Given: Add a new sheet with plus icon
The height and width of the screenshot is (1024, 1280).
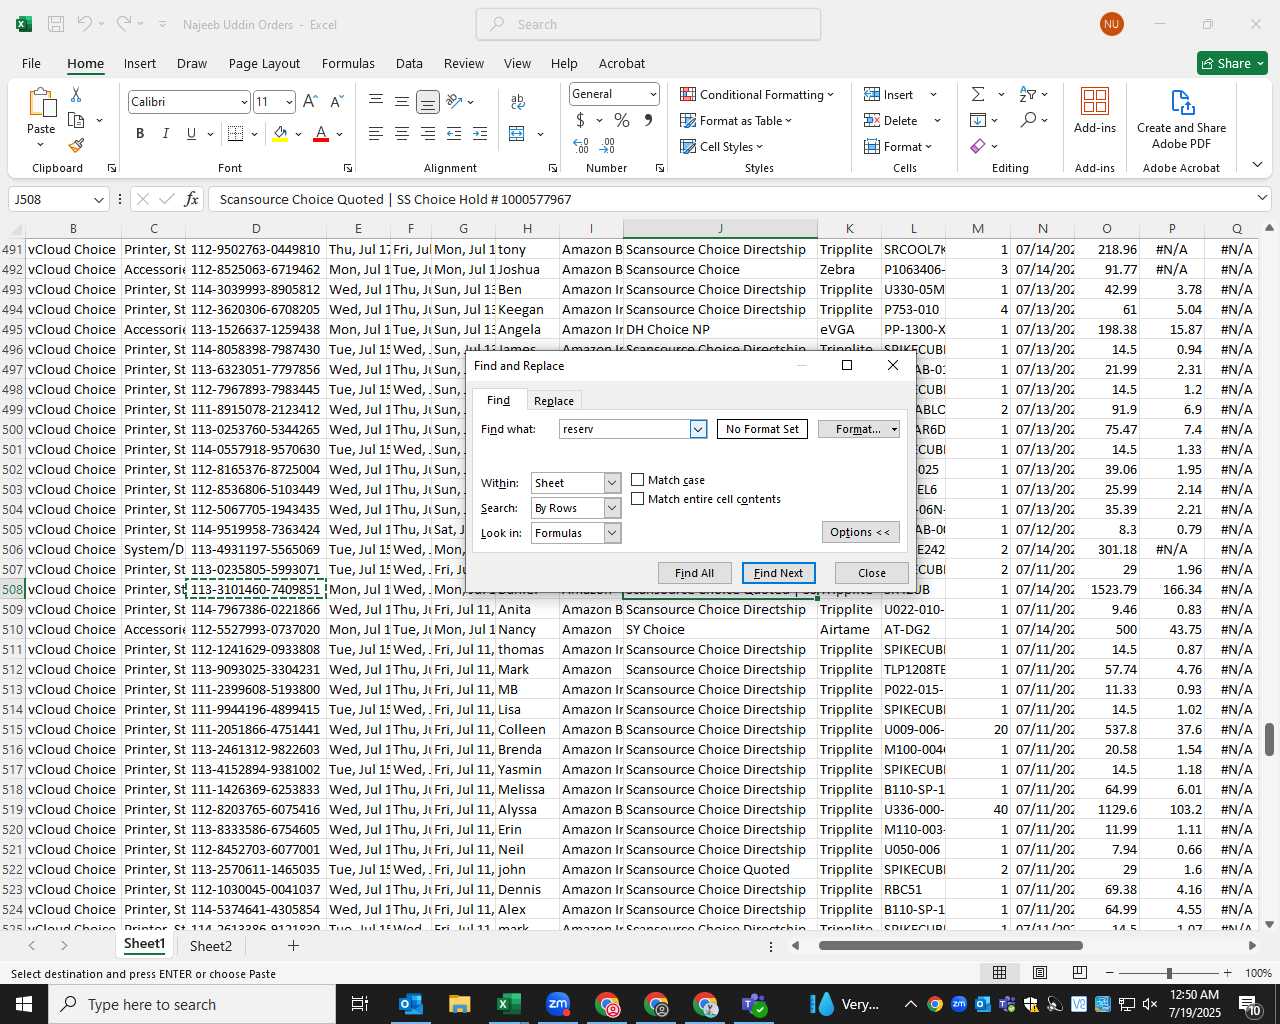Looking at the screenshot, I should (x=293, y=945).
